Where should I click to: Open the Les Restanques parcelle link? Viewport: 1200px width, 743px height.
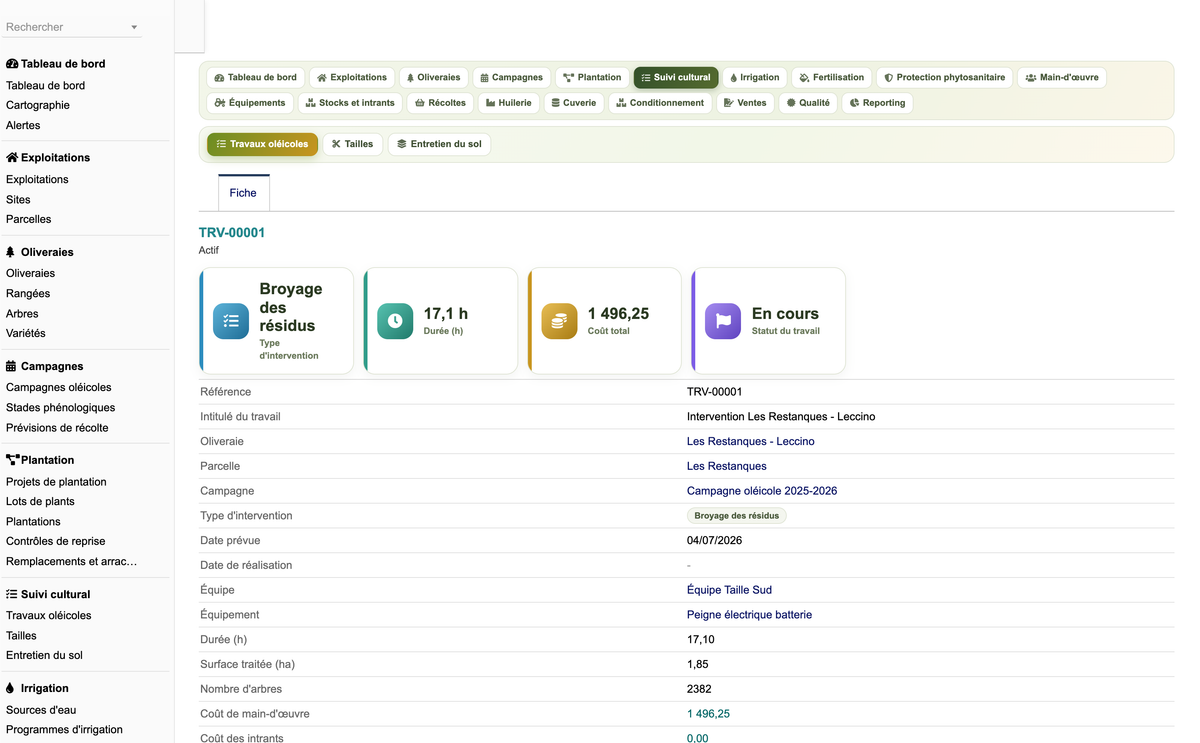[727, 466]
